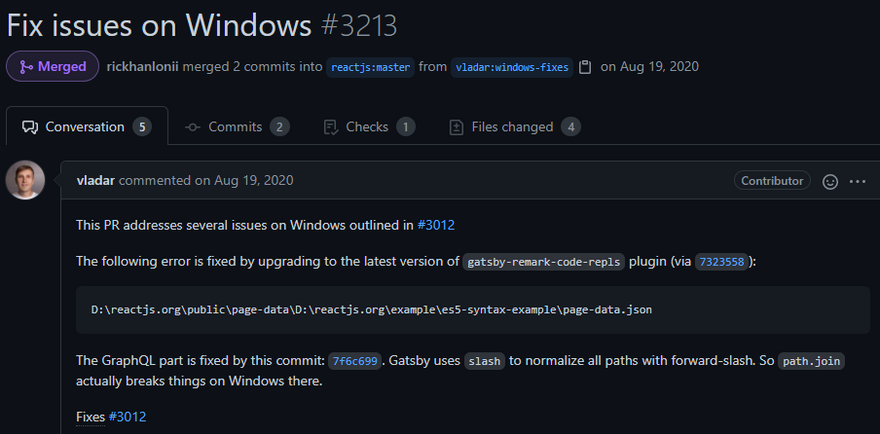
Task: Click the Conversation tab speech-bubble icon
Action: (x=30, y=127)
